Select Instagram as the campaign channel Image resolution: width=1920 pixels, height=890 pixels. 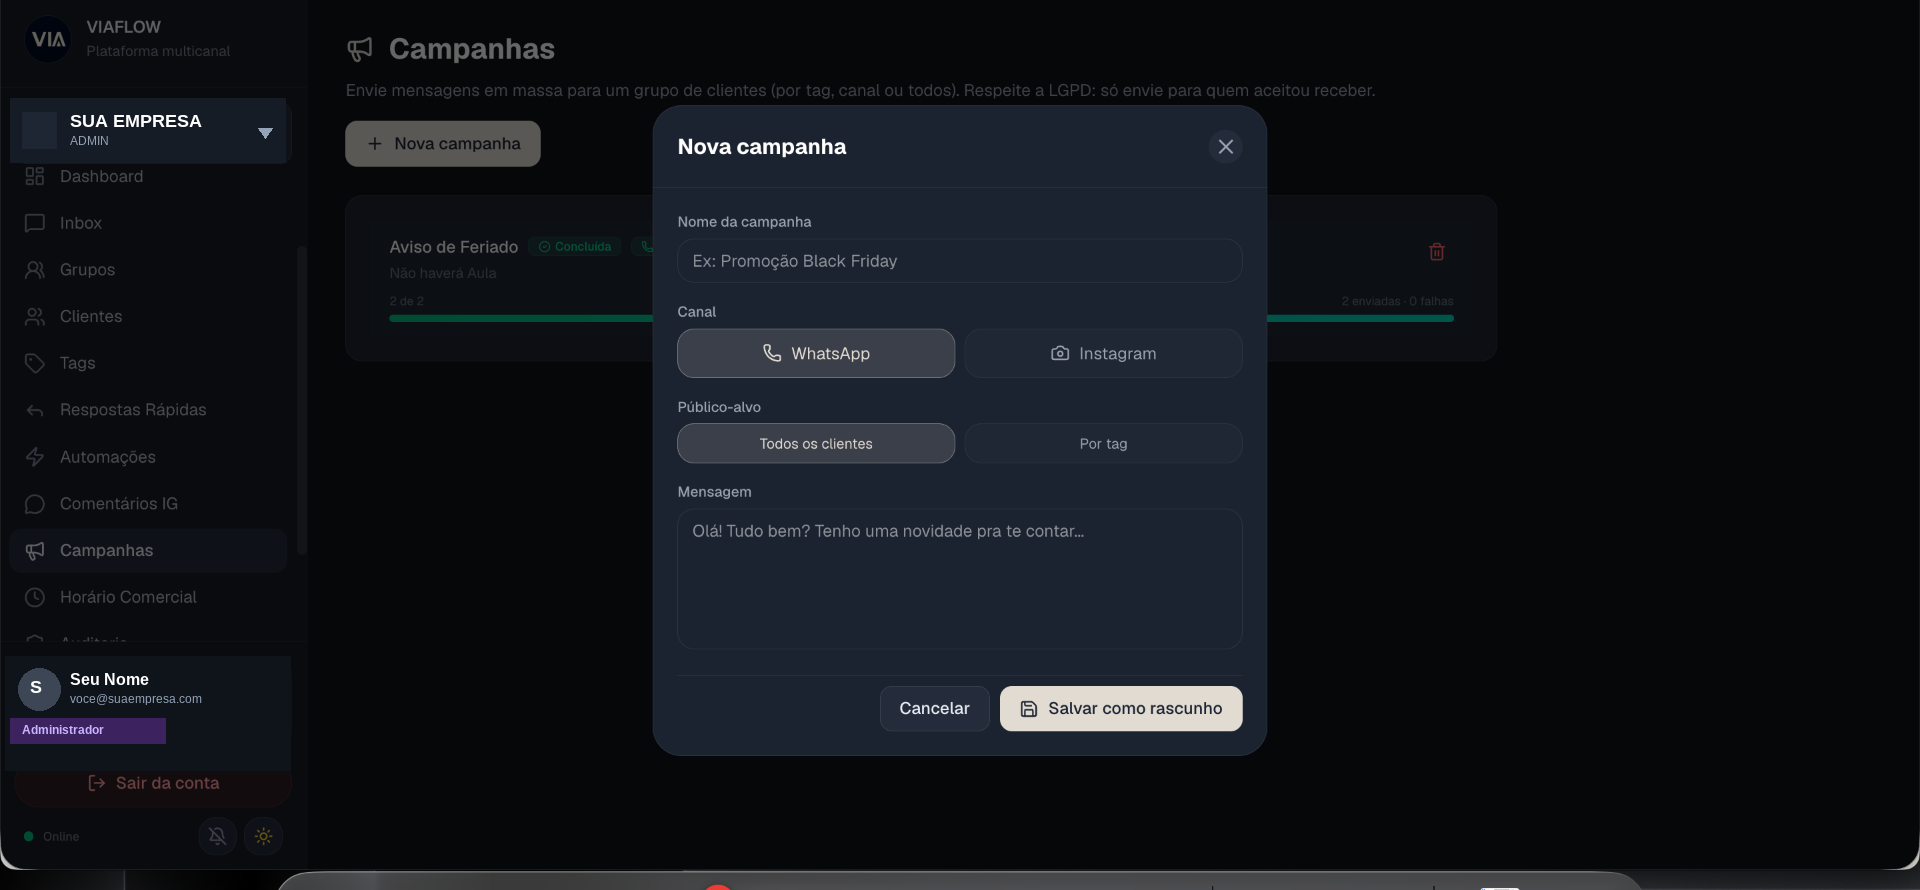[1103, 353]
